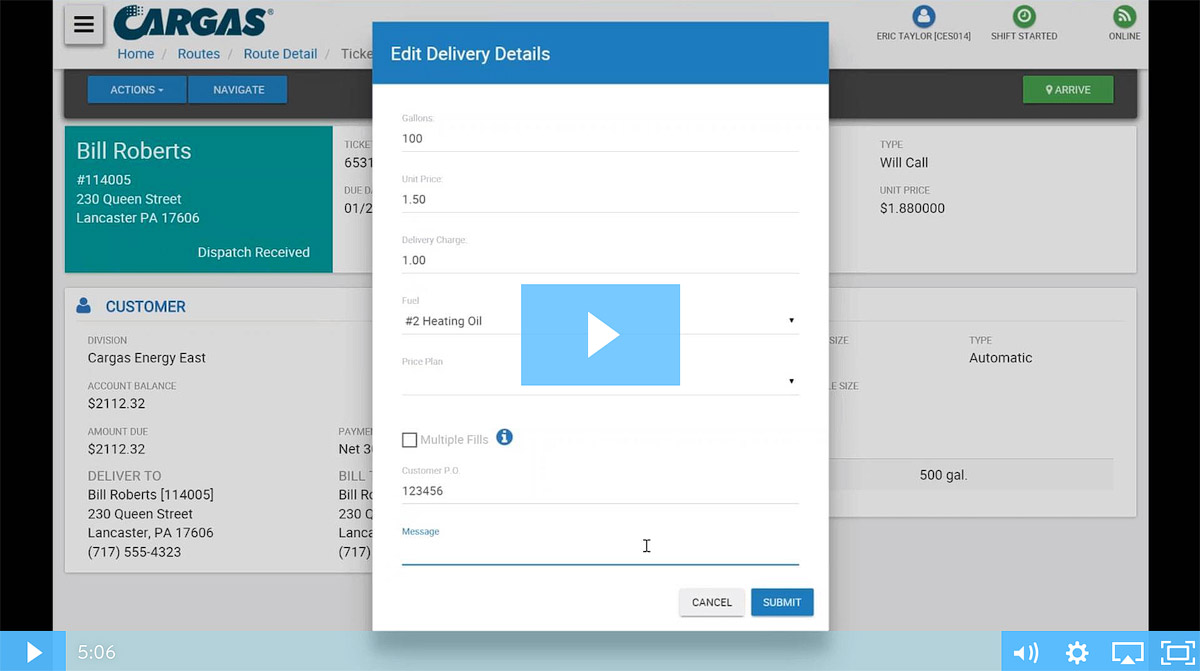The image size is (1200, 671).
Task: Click the 500 gal. tank value
Action: point(944,475)
